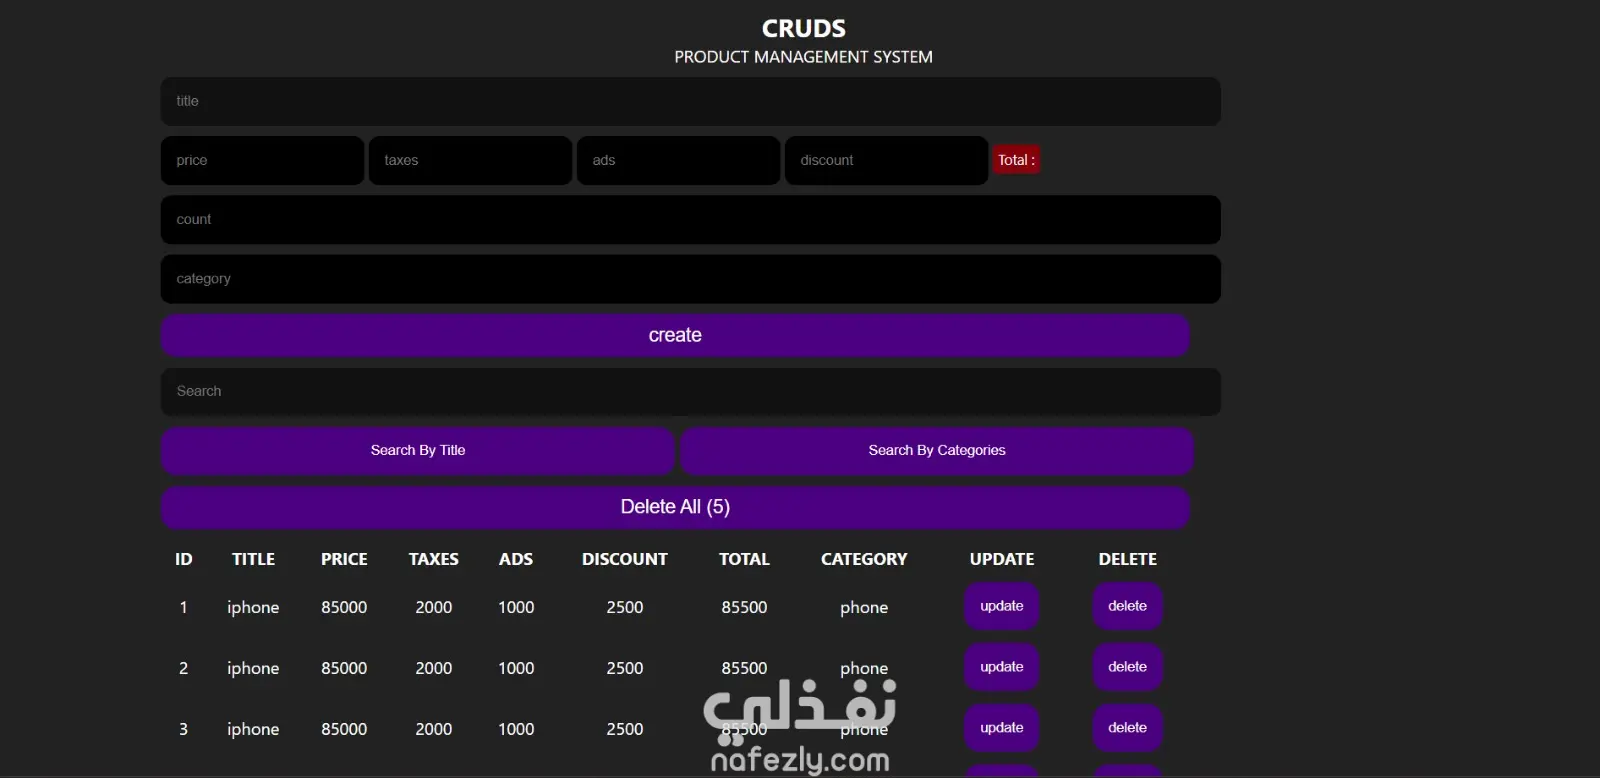Click phone category in row 1
1600x778 pixels.
864,608
